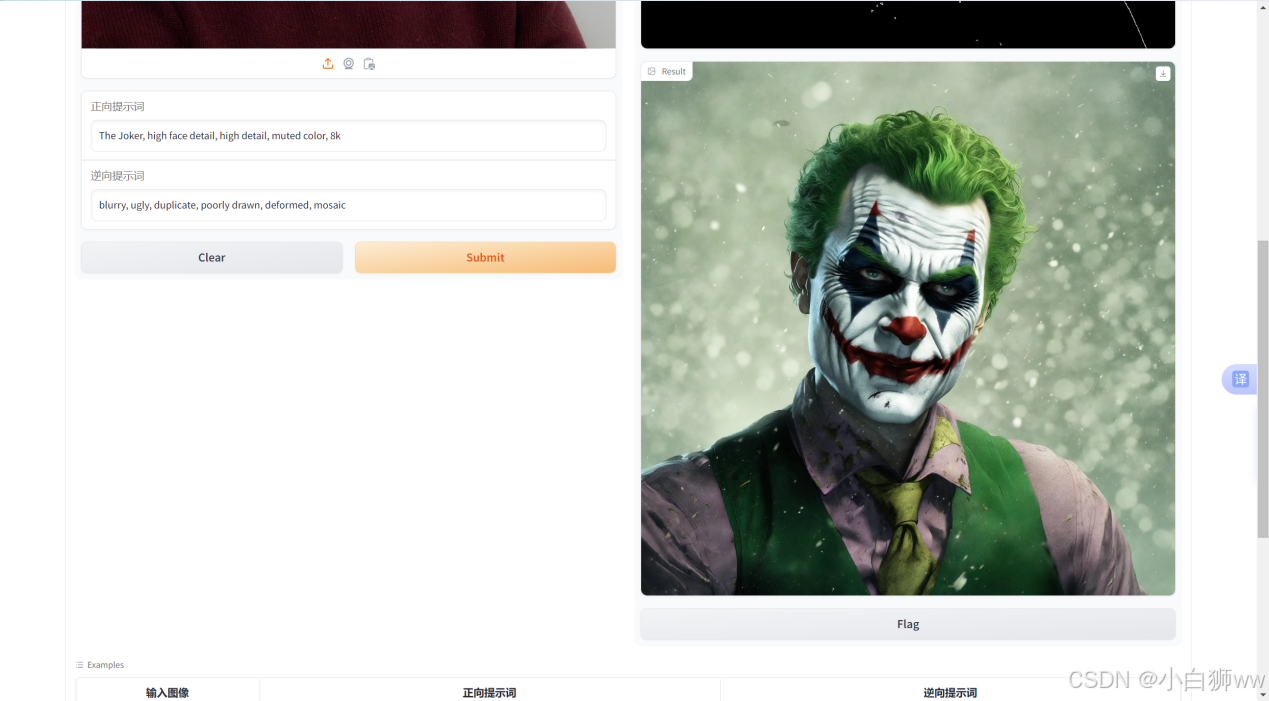This screenshot has width=1269, height=701.
Task: Click the Submit button
Action: click(x=485, y=257)
